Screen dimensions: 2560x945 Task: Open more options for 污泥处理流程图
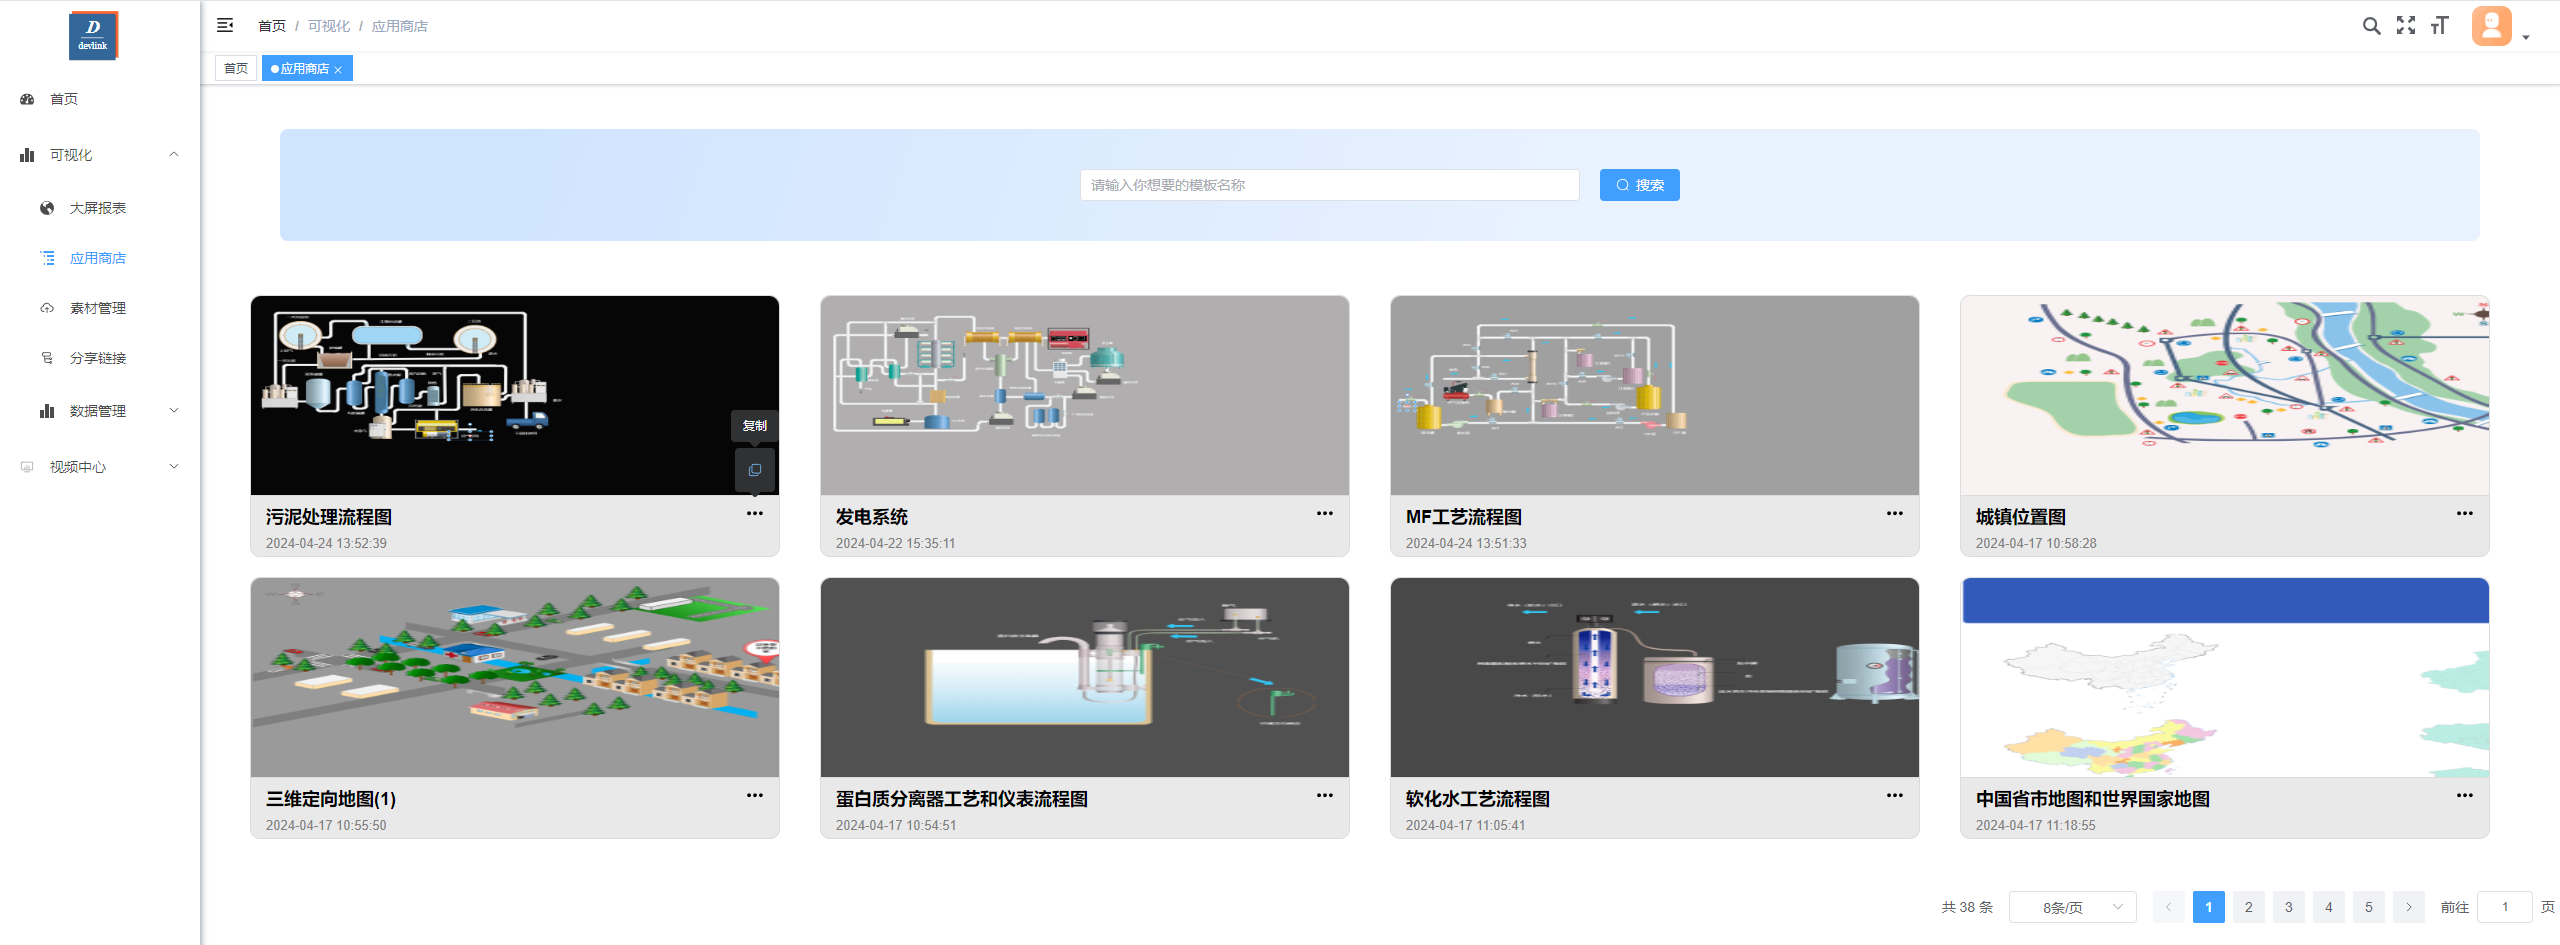(755, 513)
